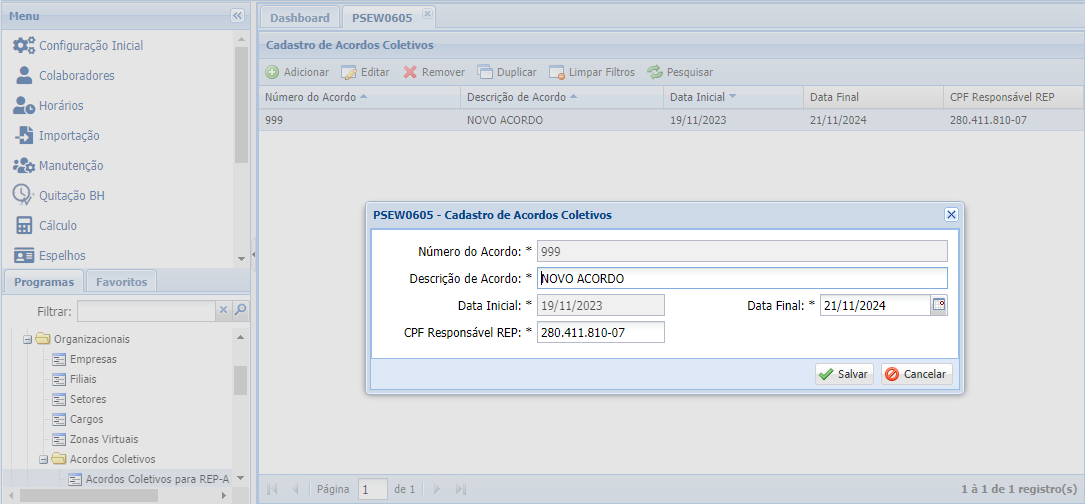Open the Data Final calendar picker
Image resolution: width=1085 pixels, height=504 pixels.
(x=939, y=305)
